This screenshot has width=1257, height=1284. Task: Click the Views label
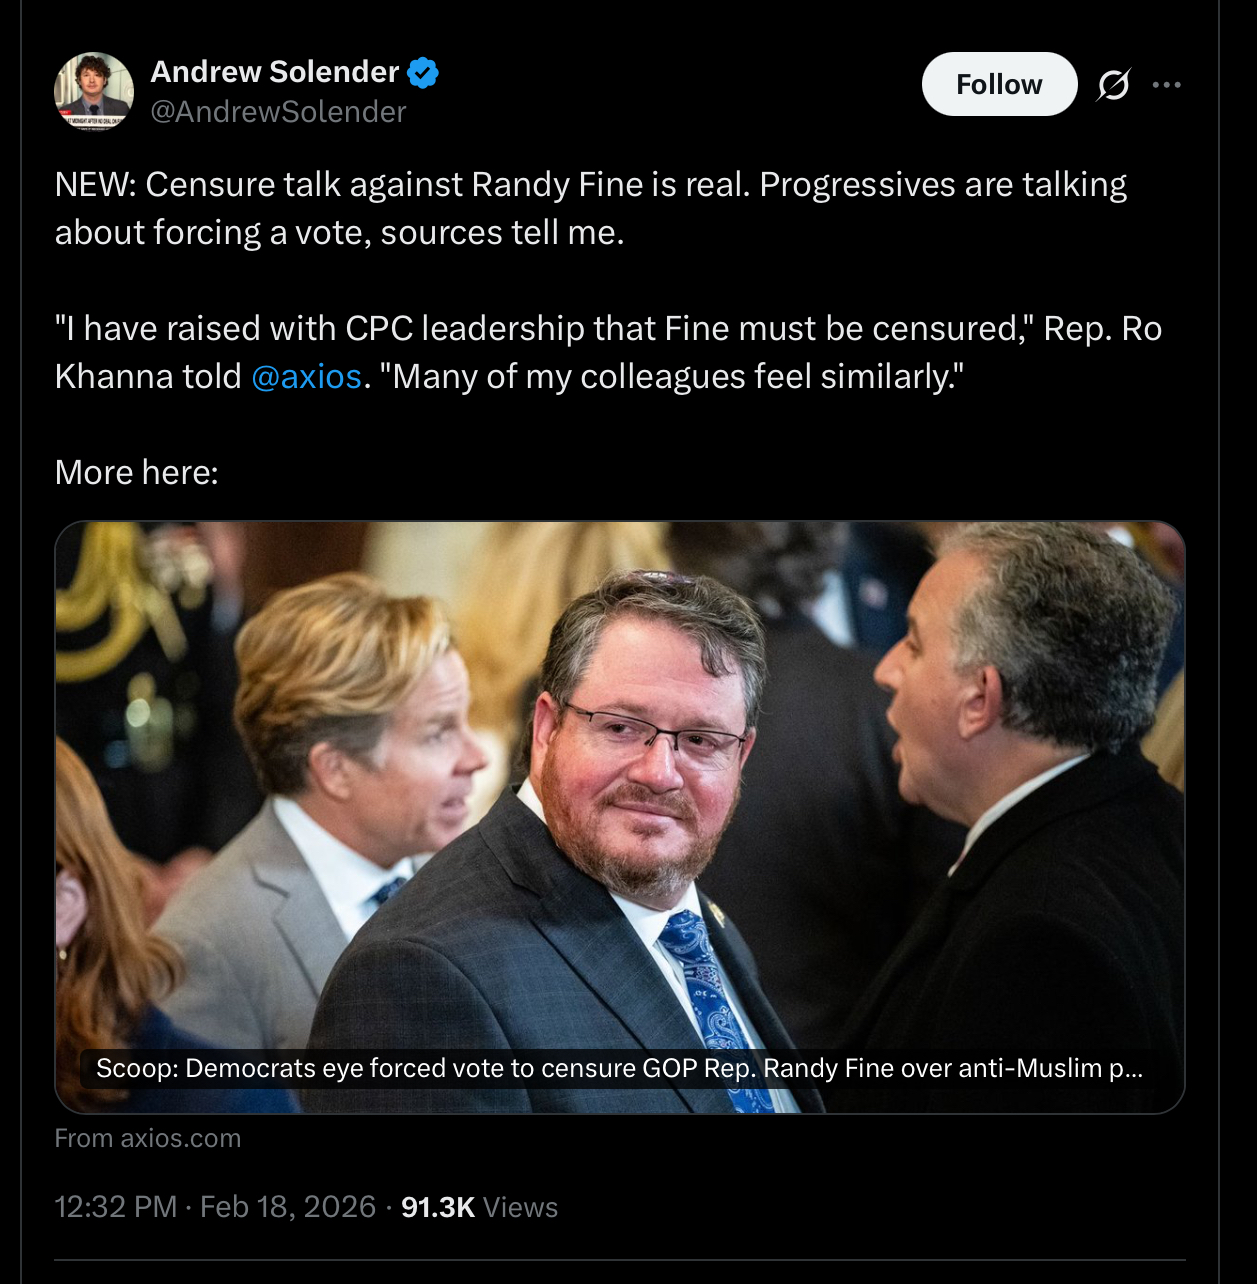[x=520, y=1207]
